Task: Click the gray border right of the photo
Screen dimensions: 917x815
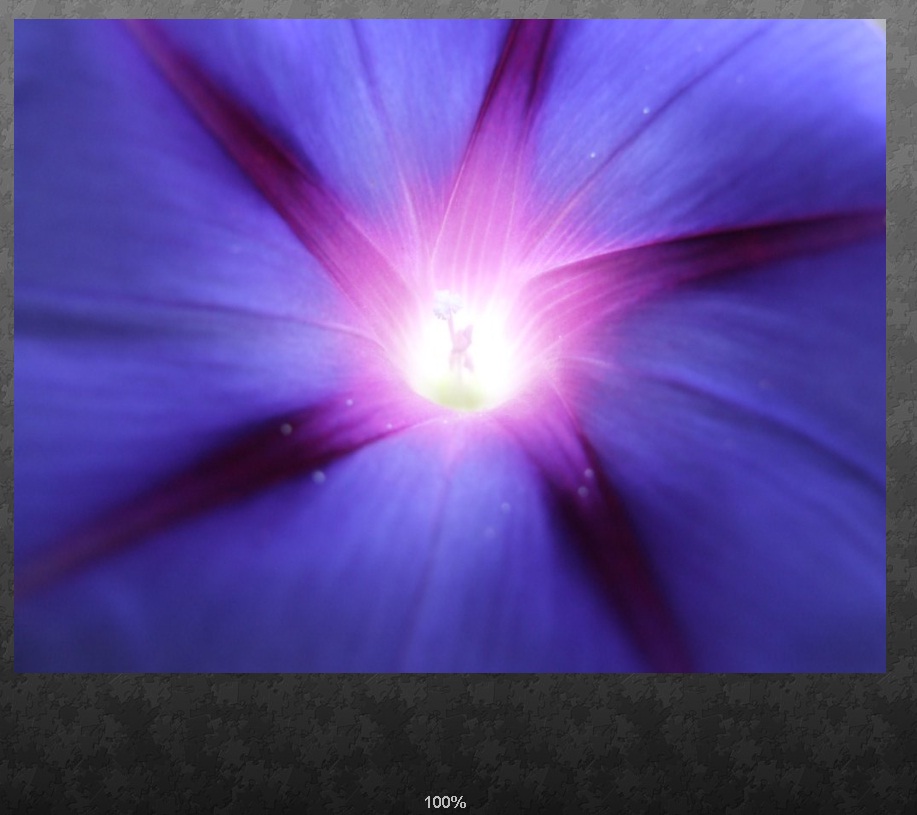Action: (900, 350)
